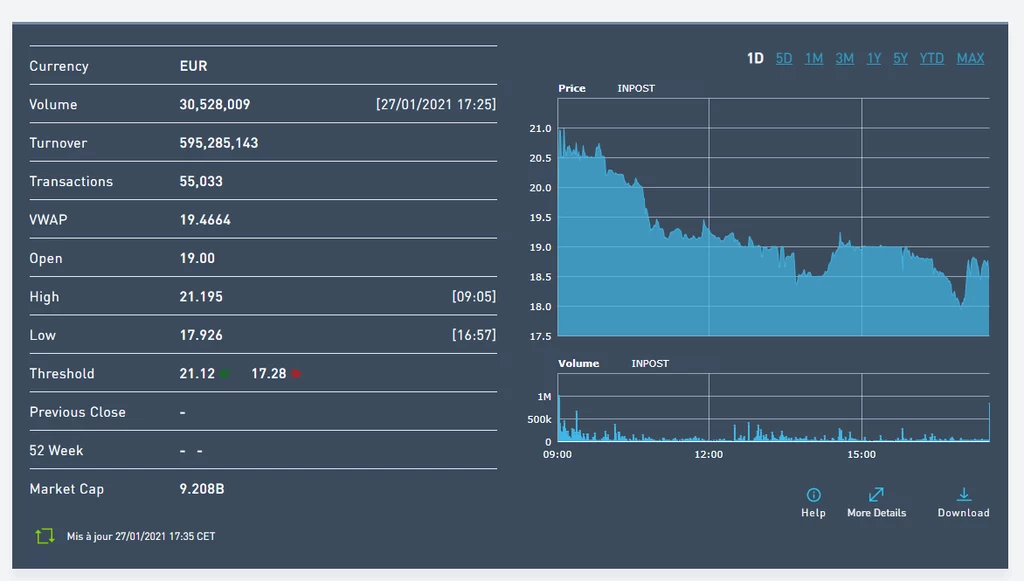Click the Volume chart title

[578, 364]
